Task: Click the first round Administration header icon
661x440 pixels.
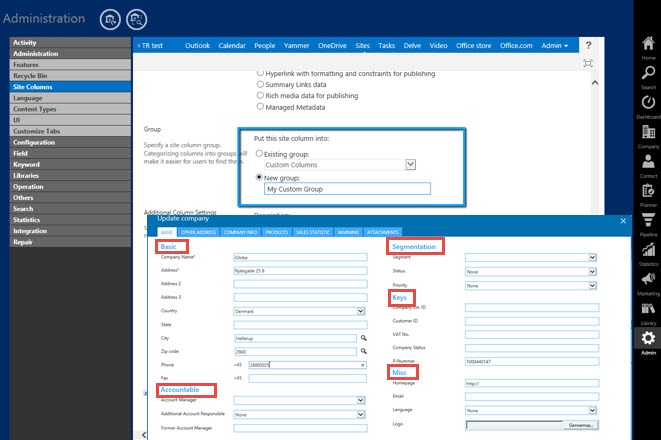Action: point(110,19)
